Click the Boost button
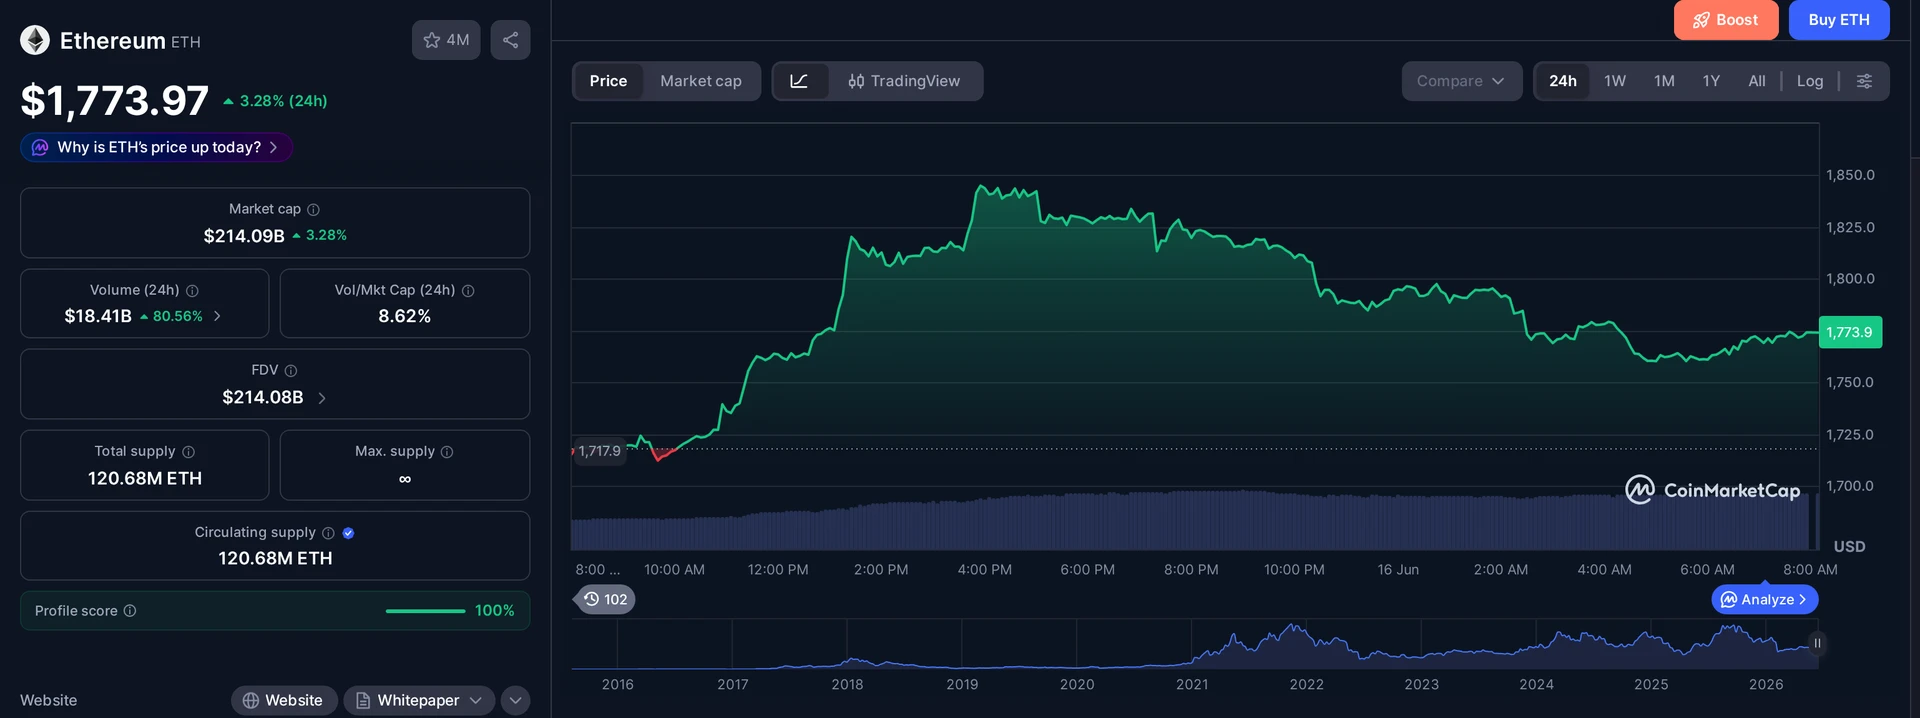This screenshot has height=718, width=1920. tap(1726, 20)
